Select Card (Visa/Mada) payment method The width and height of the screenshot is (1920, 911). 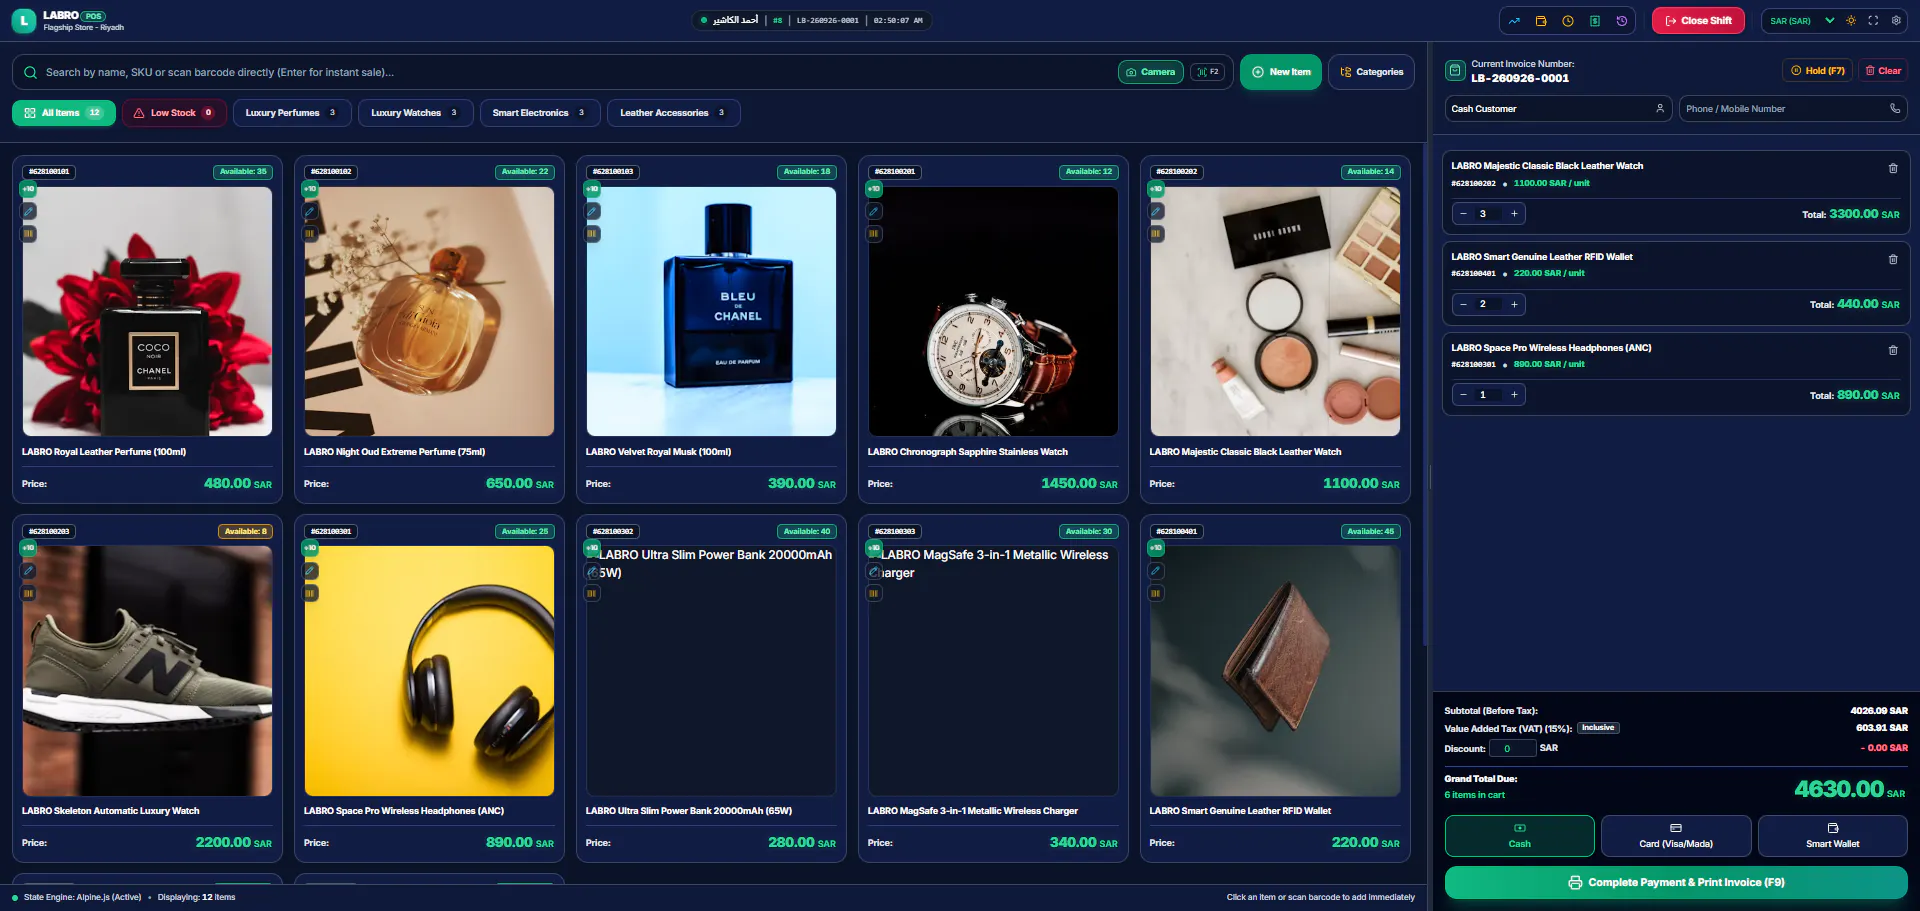(x=1676, y=836)
